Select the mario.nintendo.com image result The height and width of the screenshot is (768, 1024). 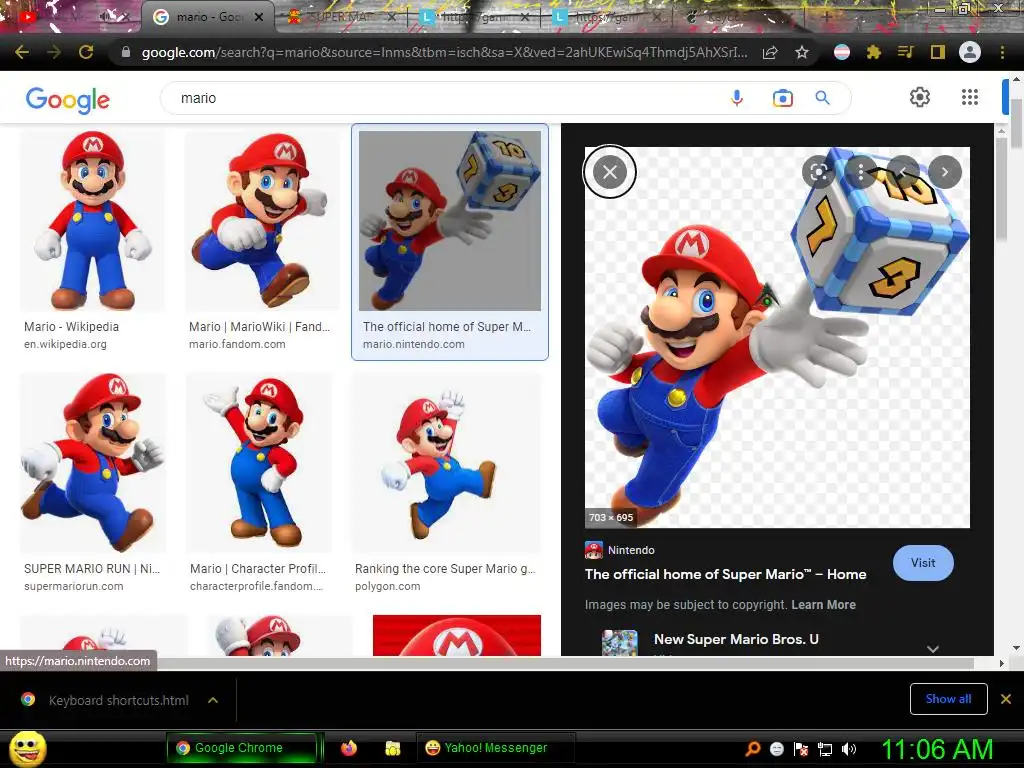pyautogui.click(x=450, y=221)
